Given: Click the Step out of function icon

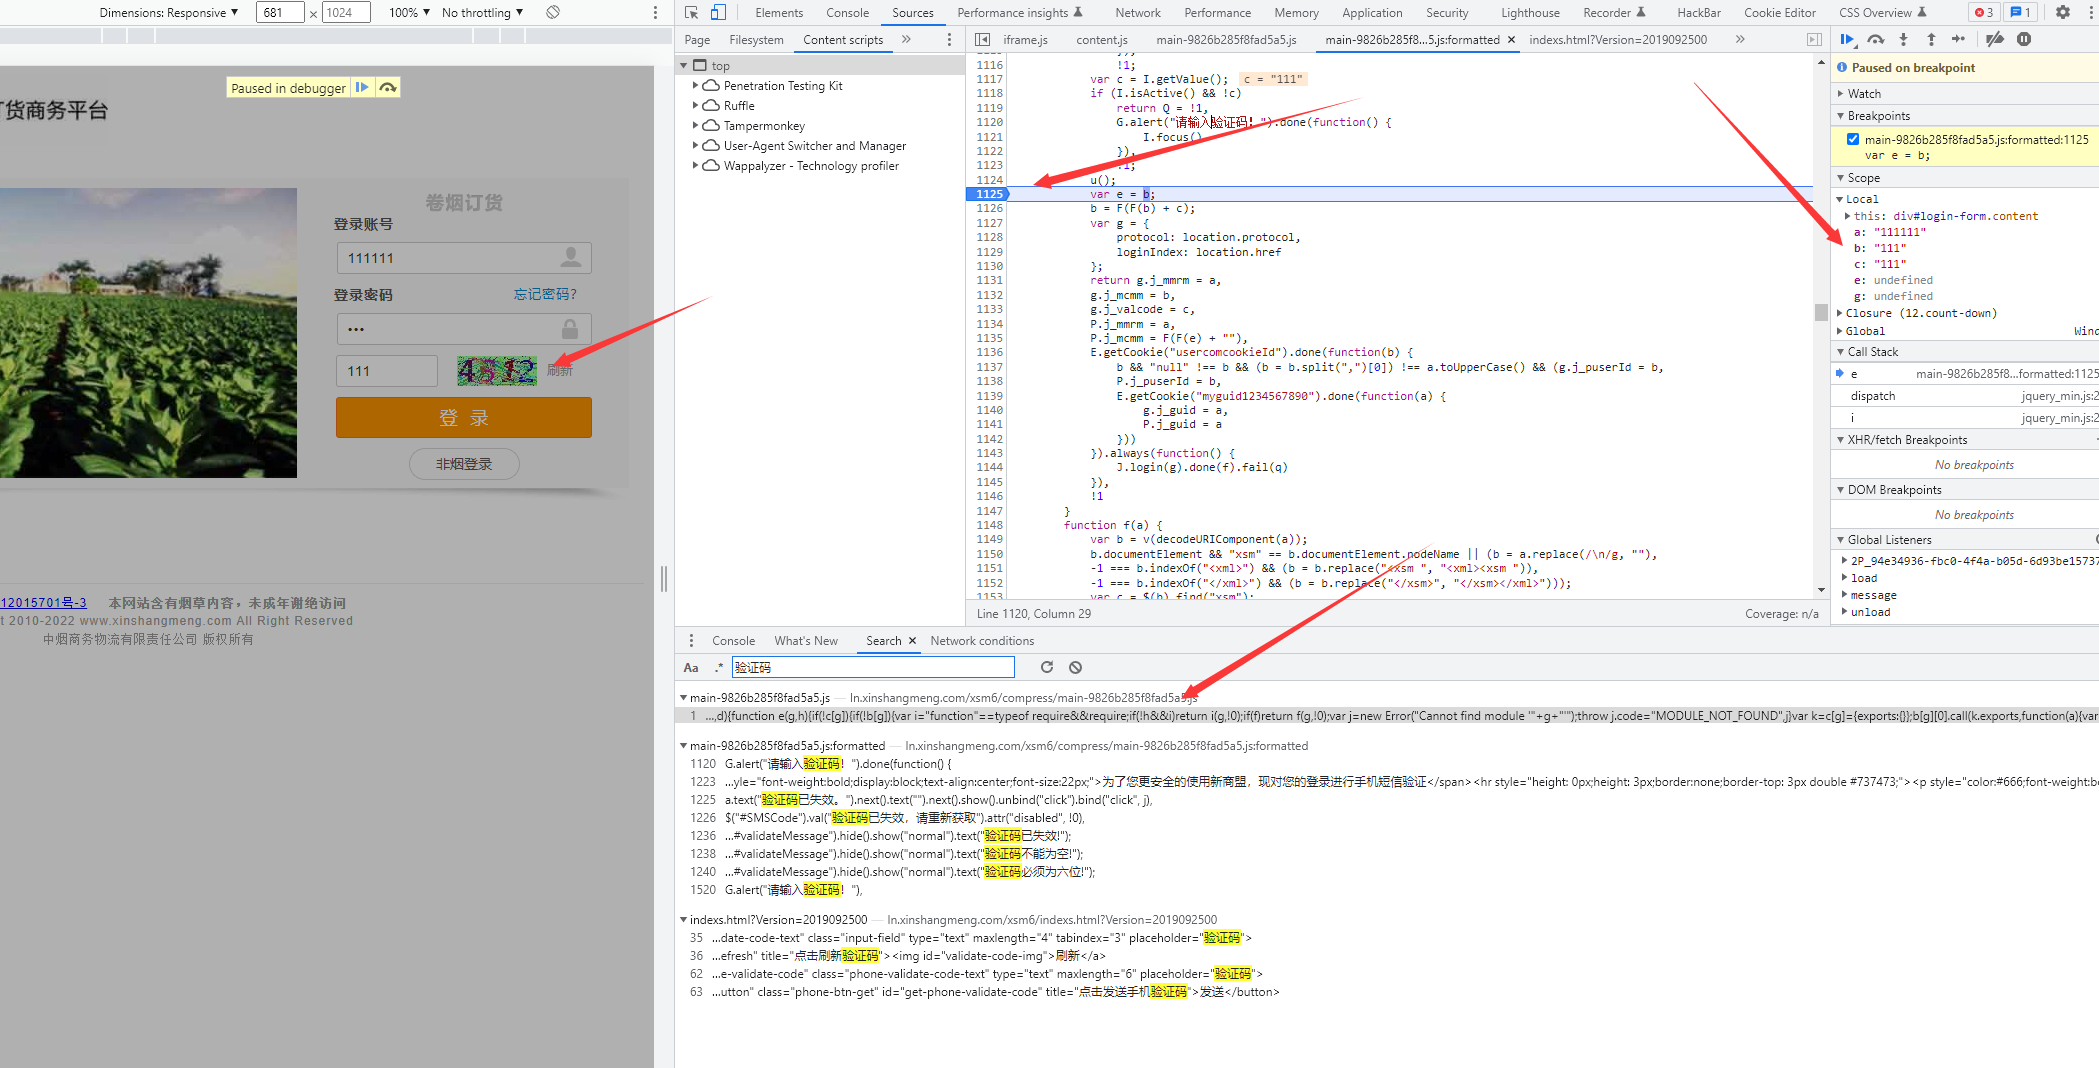Looking at the screenshot, I should (x=1931, y=39).
